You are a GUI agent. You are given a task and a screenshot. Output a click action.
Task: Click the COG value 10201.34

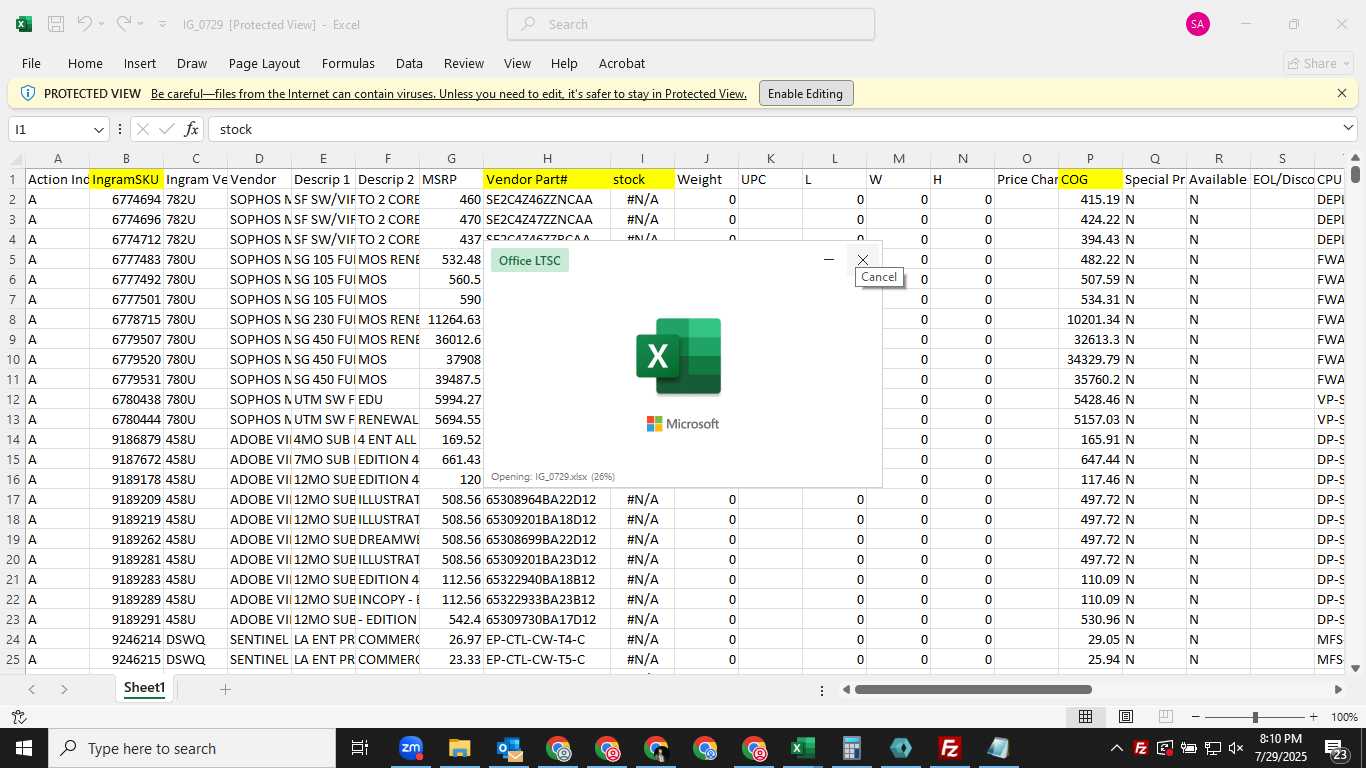[x=1090, y=319]
